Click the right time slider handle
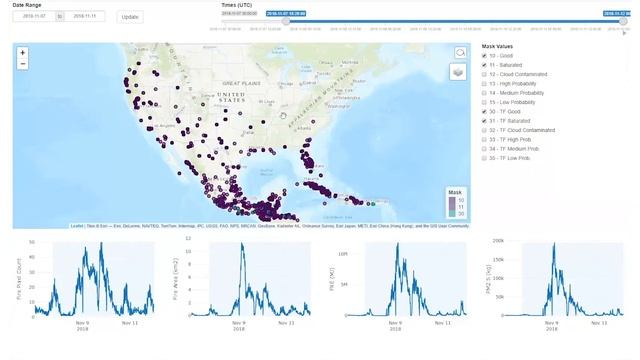This screenshot has height=360, width=640. point(623,21)
